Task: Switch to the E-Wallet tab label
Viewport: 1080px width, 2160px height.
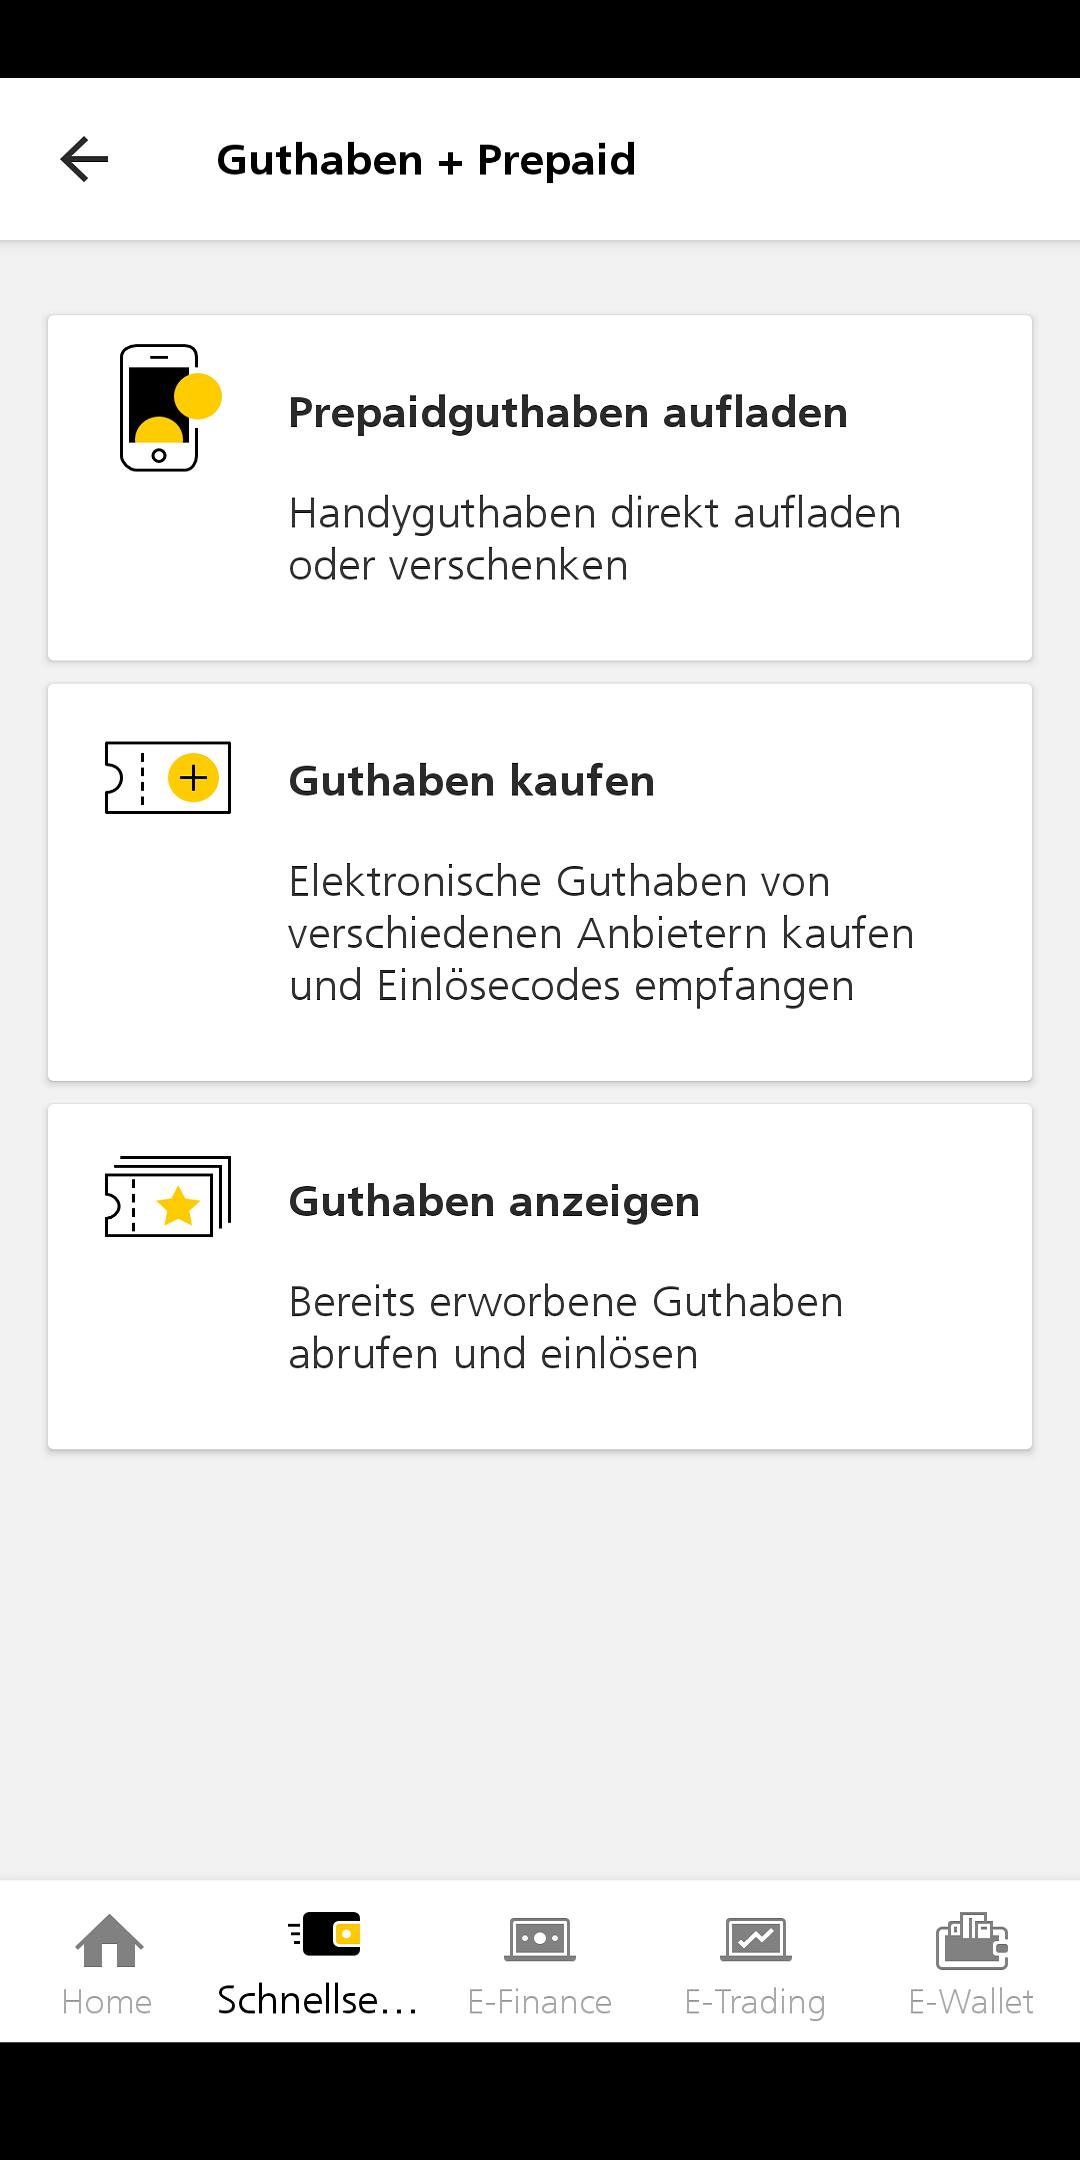Action: pyautogui.click(x=971, y=2002)
